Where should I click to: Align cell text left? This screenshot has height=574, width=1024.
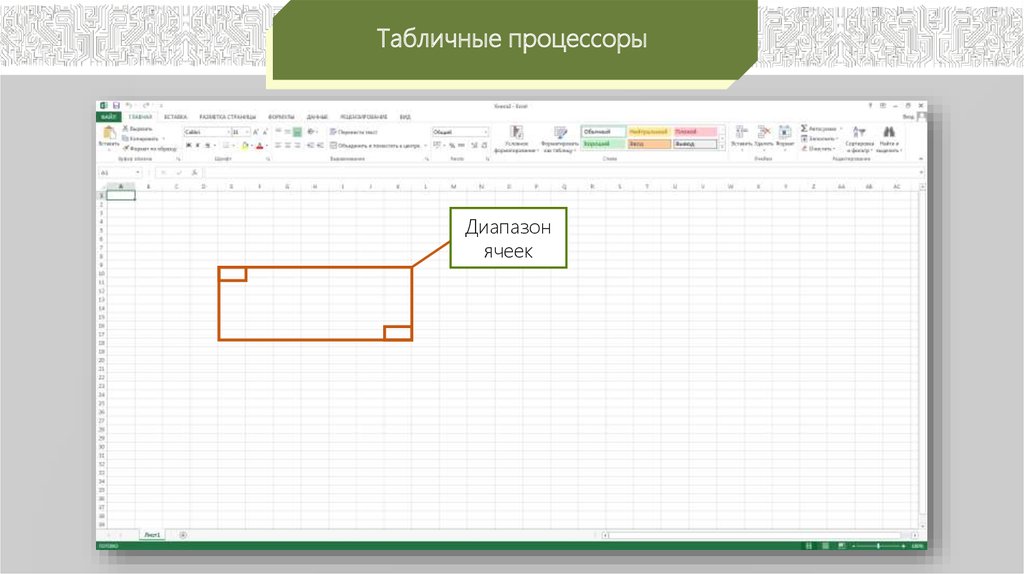click(x=278, y=146)
